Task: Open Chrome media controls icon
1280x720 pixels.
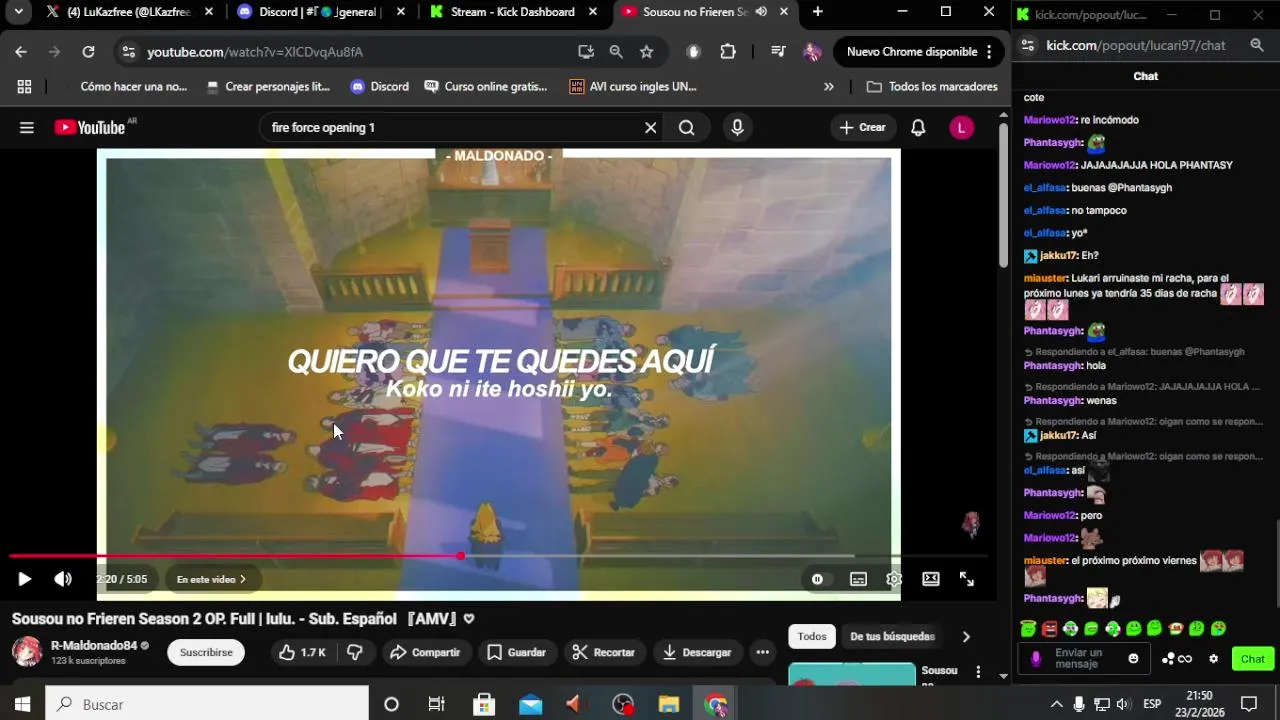Action: [x=777, y=51]
